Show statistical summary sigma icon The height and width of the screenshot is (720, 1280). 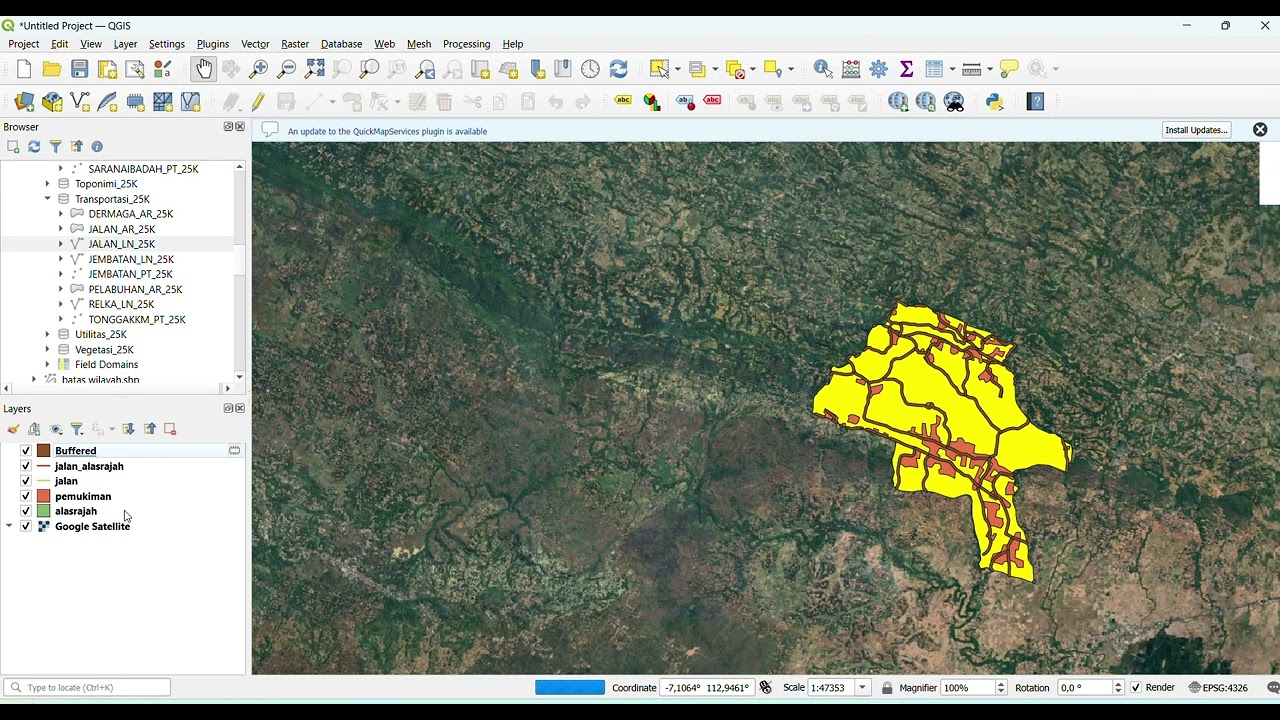tap(906, 69)
